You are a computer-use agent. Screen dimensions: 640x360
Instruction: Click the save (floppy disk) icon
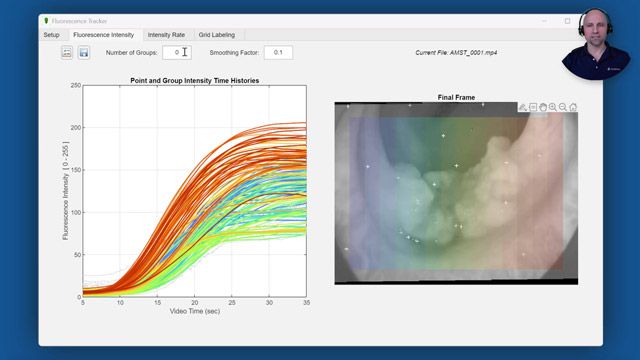(x=84, y=52)
